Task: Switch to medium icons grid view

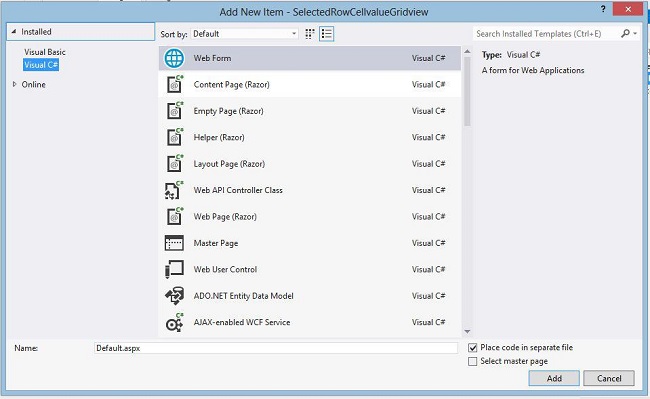Action: coord(310,34)
